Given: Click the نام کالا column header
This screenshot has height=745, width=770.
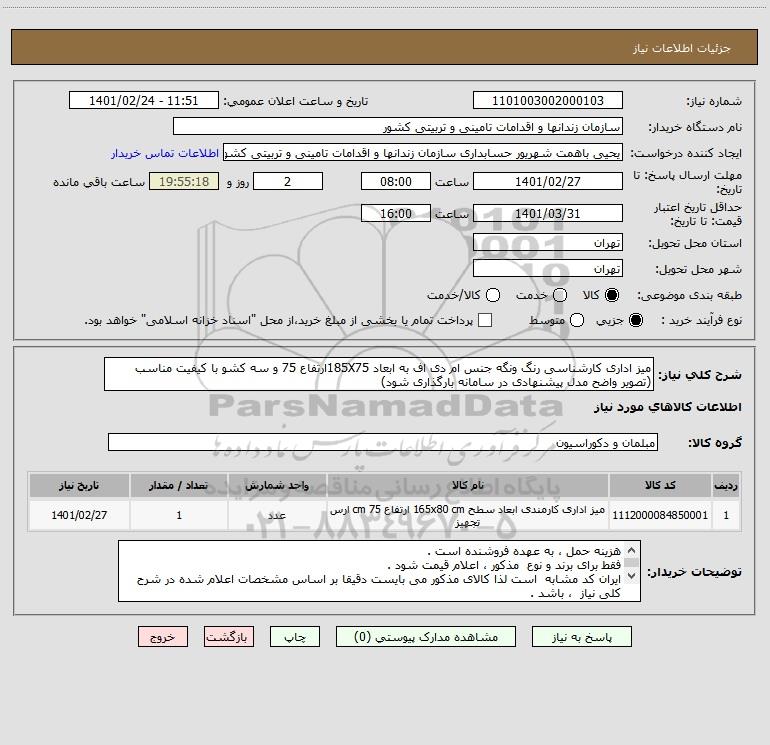Looking at the screenshot, I should (468, 485).
